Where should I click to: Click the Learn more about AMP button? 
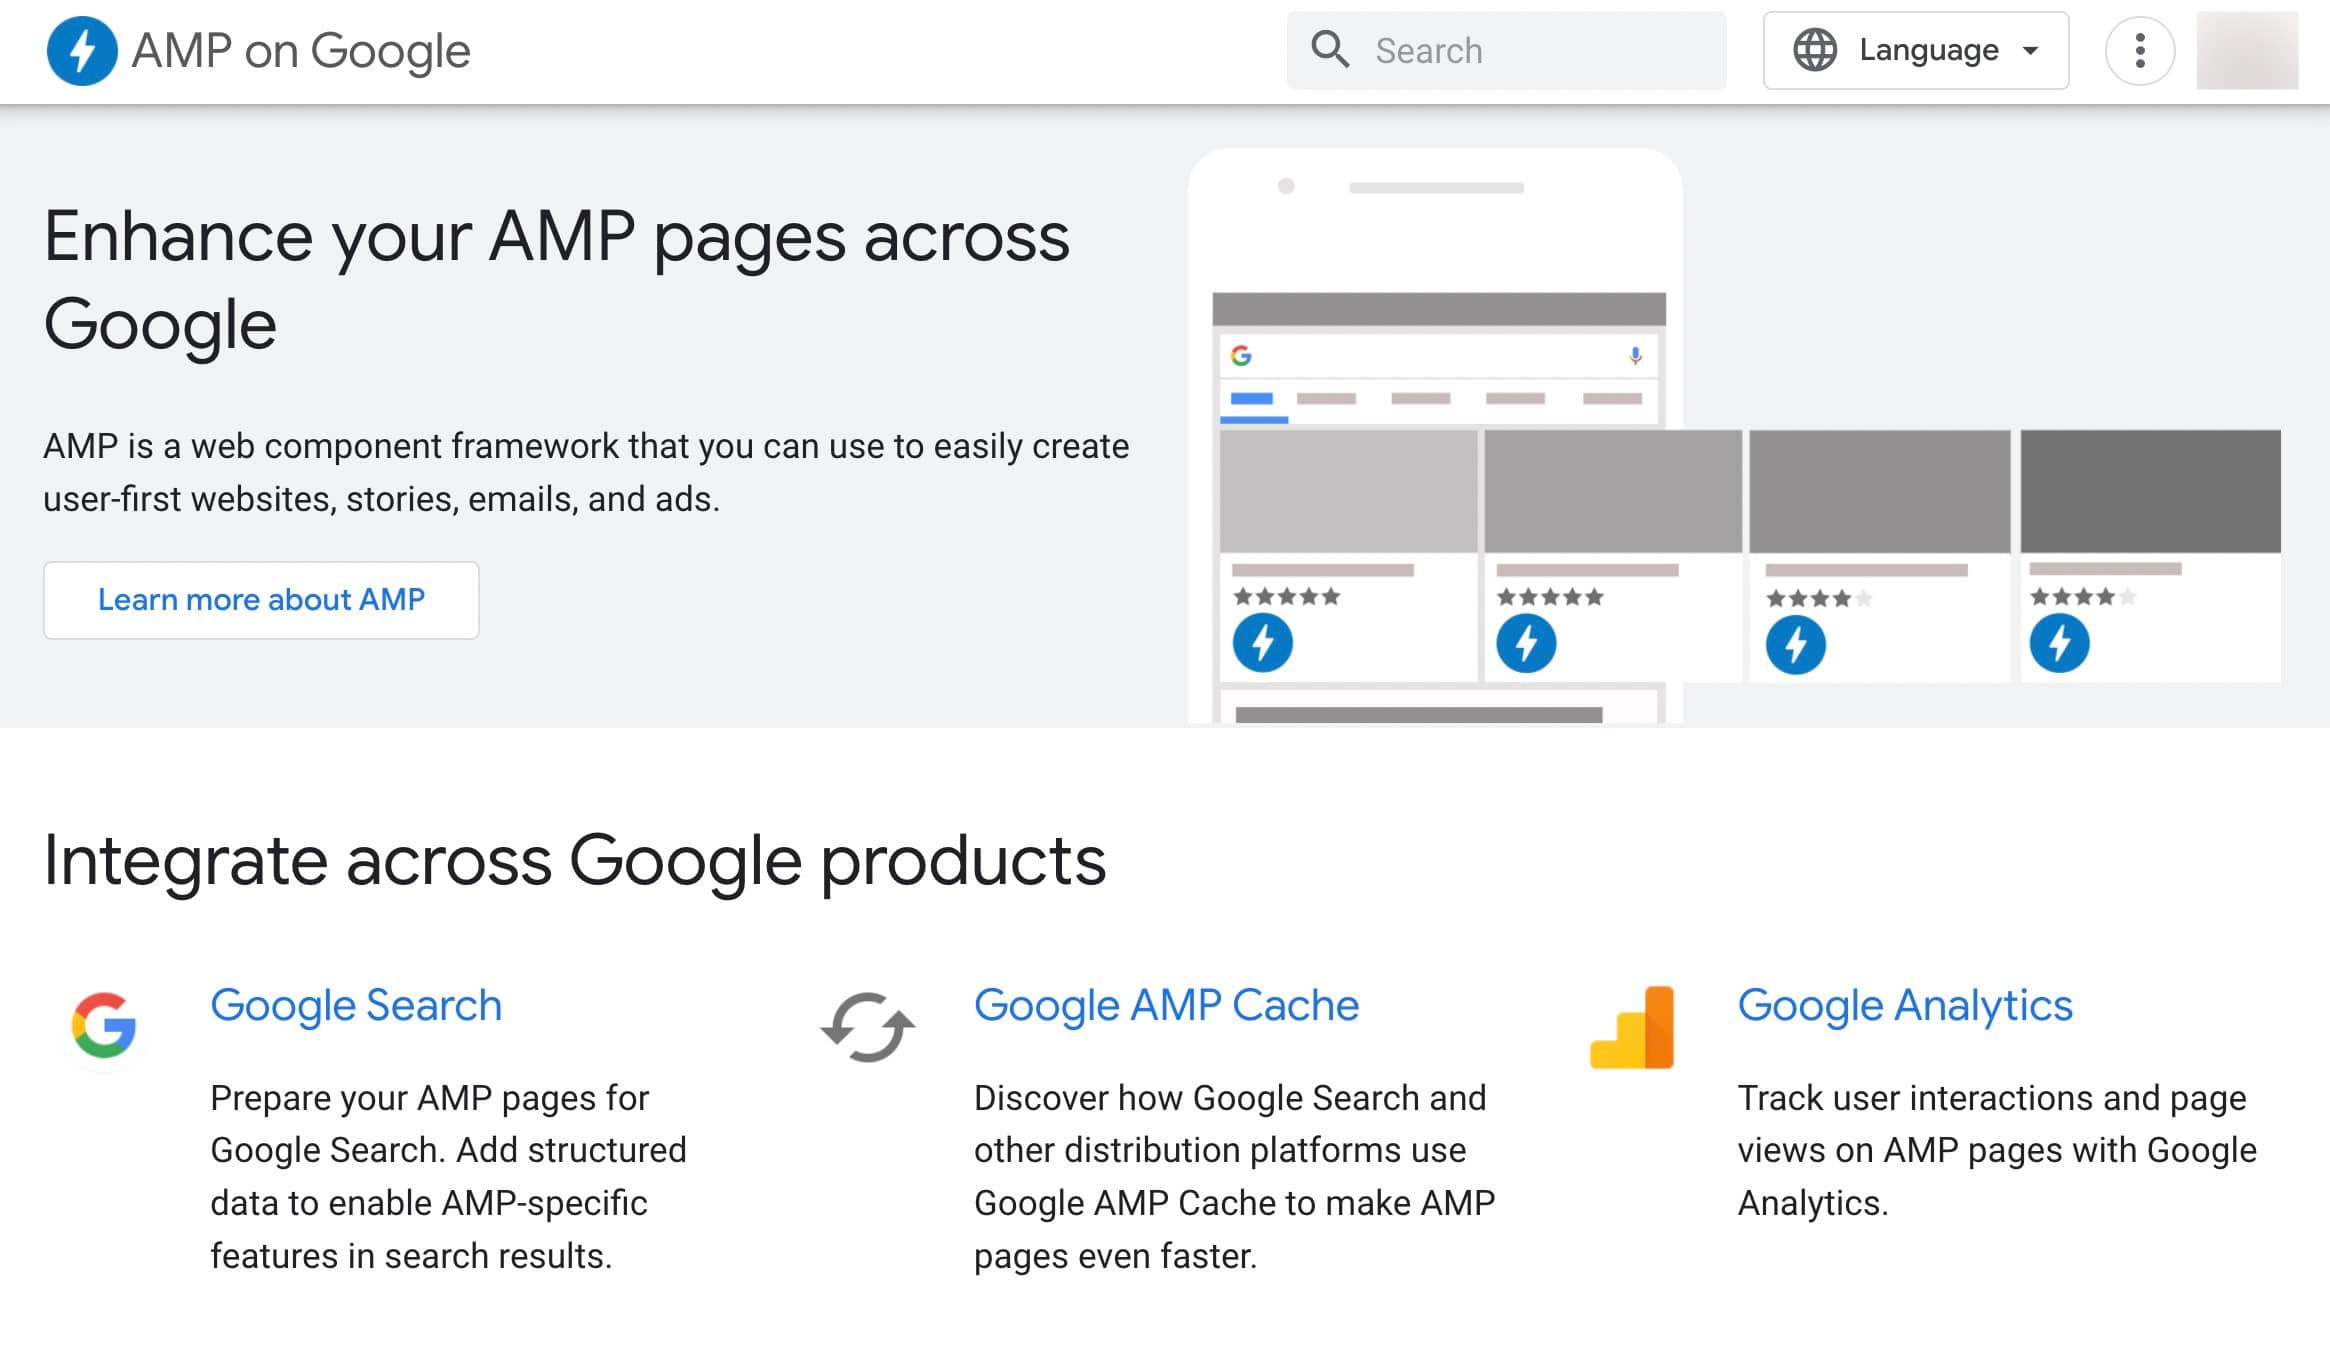(261, 599)
